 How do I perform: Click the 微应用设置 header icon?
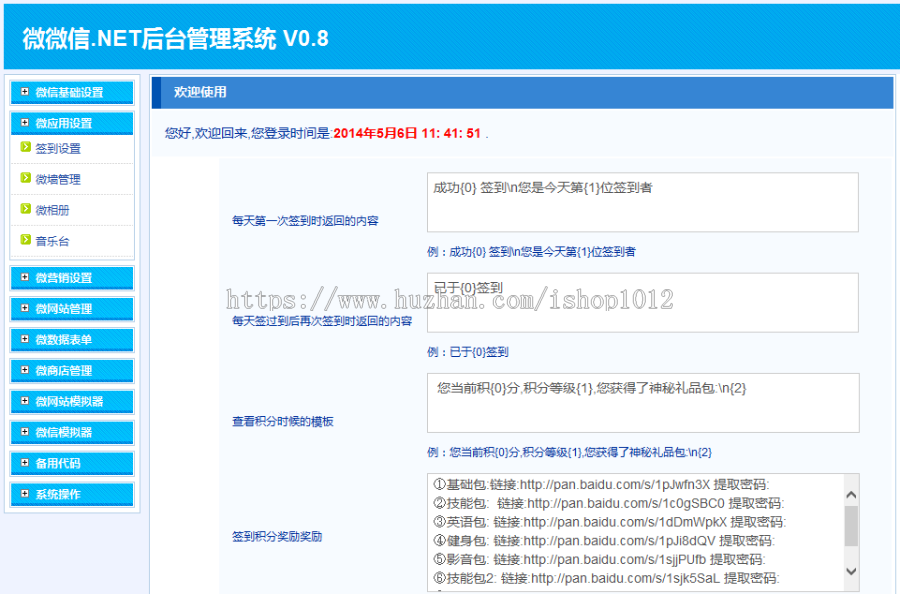[x=23, y=122]
